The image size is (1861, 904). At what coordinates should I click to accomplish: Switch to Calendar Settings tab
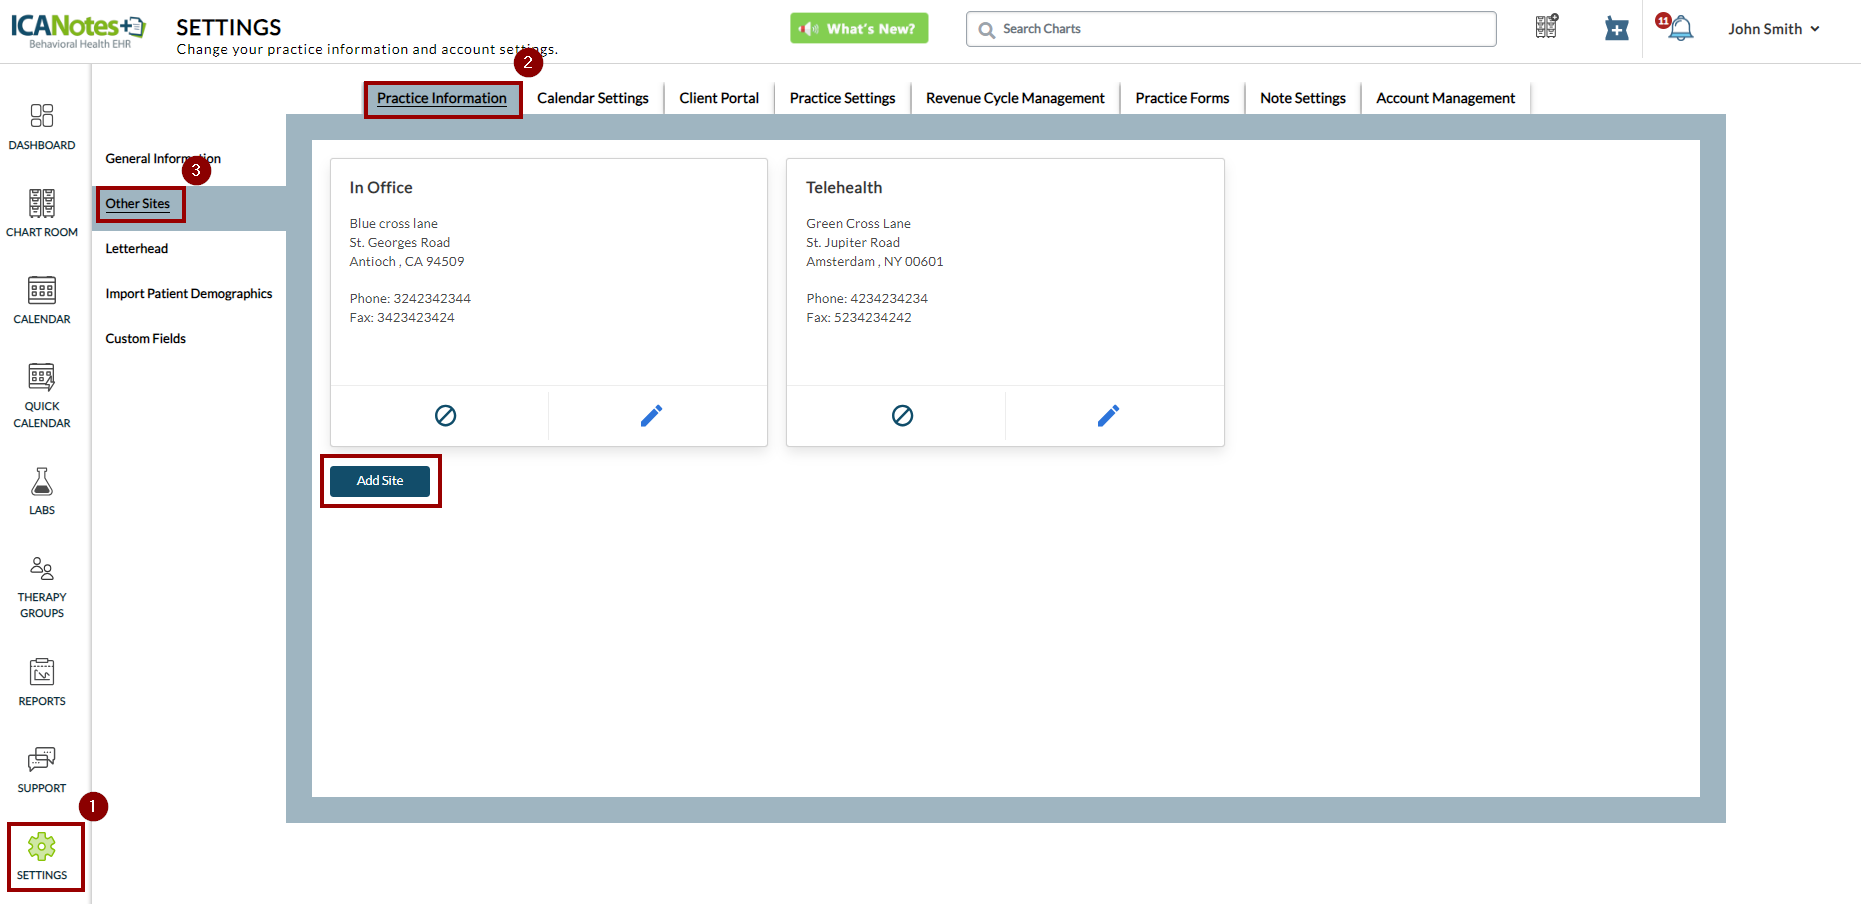pos(593,98)
